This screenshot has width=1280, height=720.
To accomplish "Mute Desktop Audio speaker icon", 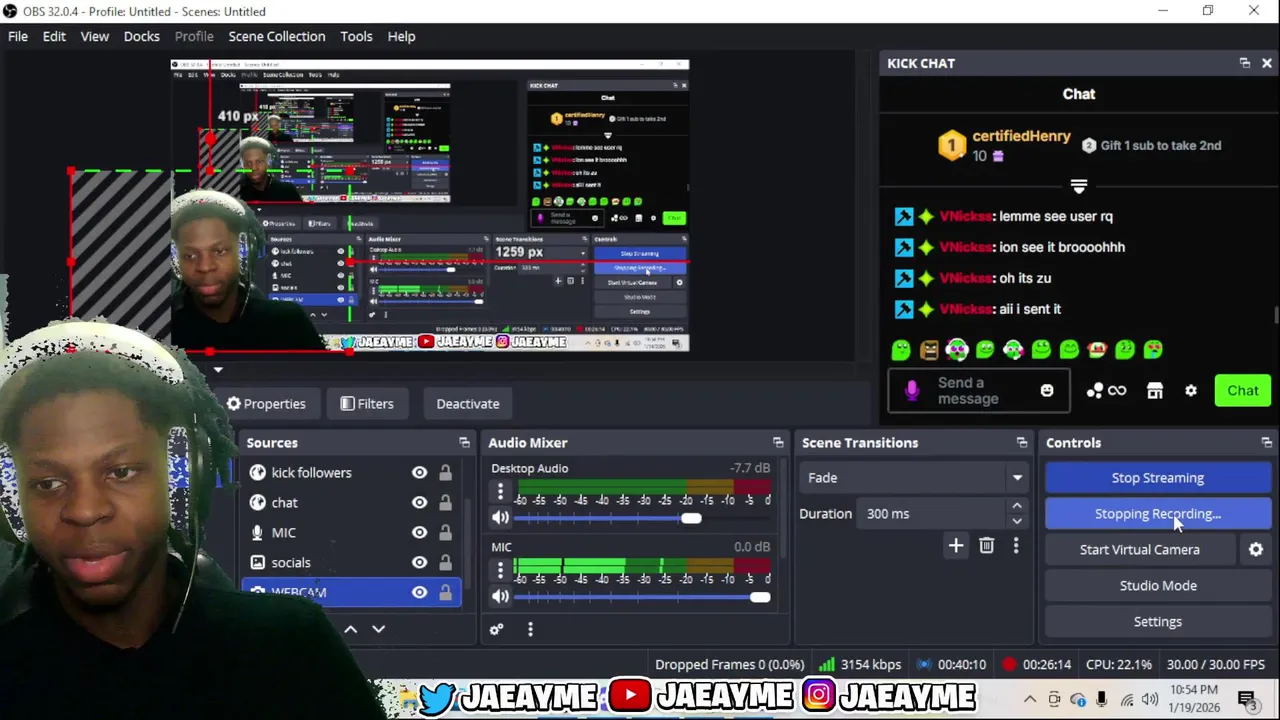I will tap(500, 518).
